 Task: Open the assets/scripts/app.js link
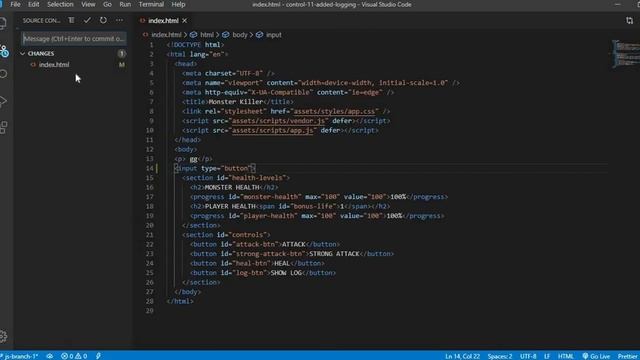pyautogui.click(x=273, y=130)
